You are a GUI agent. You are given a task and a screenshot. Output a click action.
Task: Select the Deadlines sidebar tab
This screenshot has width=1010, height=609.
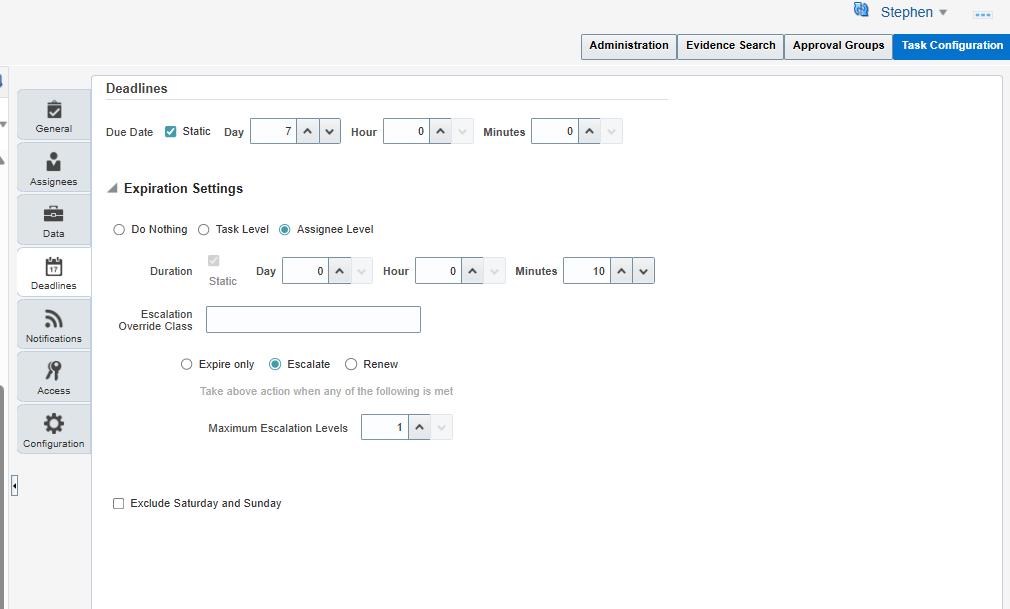[x=54, y=273]
